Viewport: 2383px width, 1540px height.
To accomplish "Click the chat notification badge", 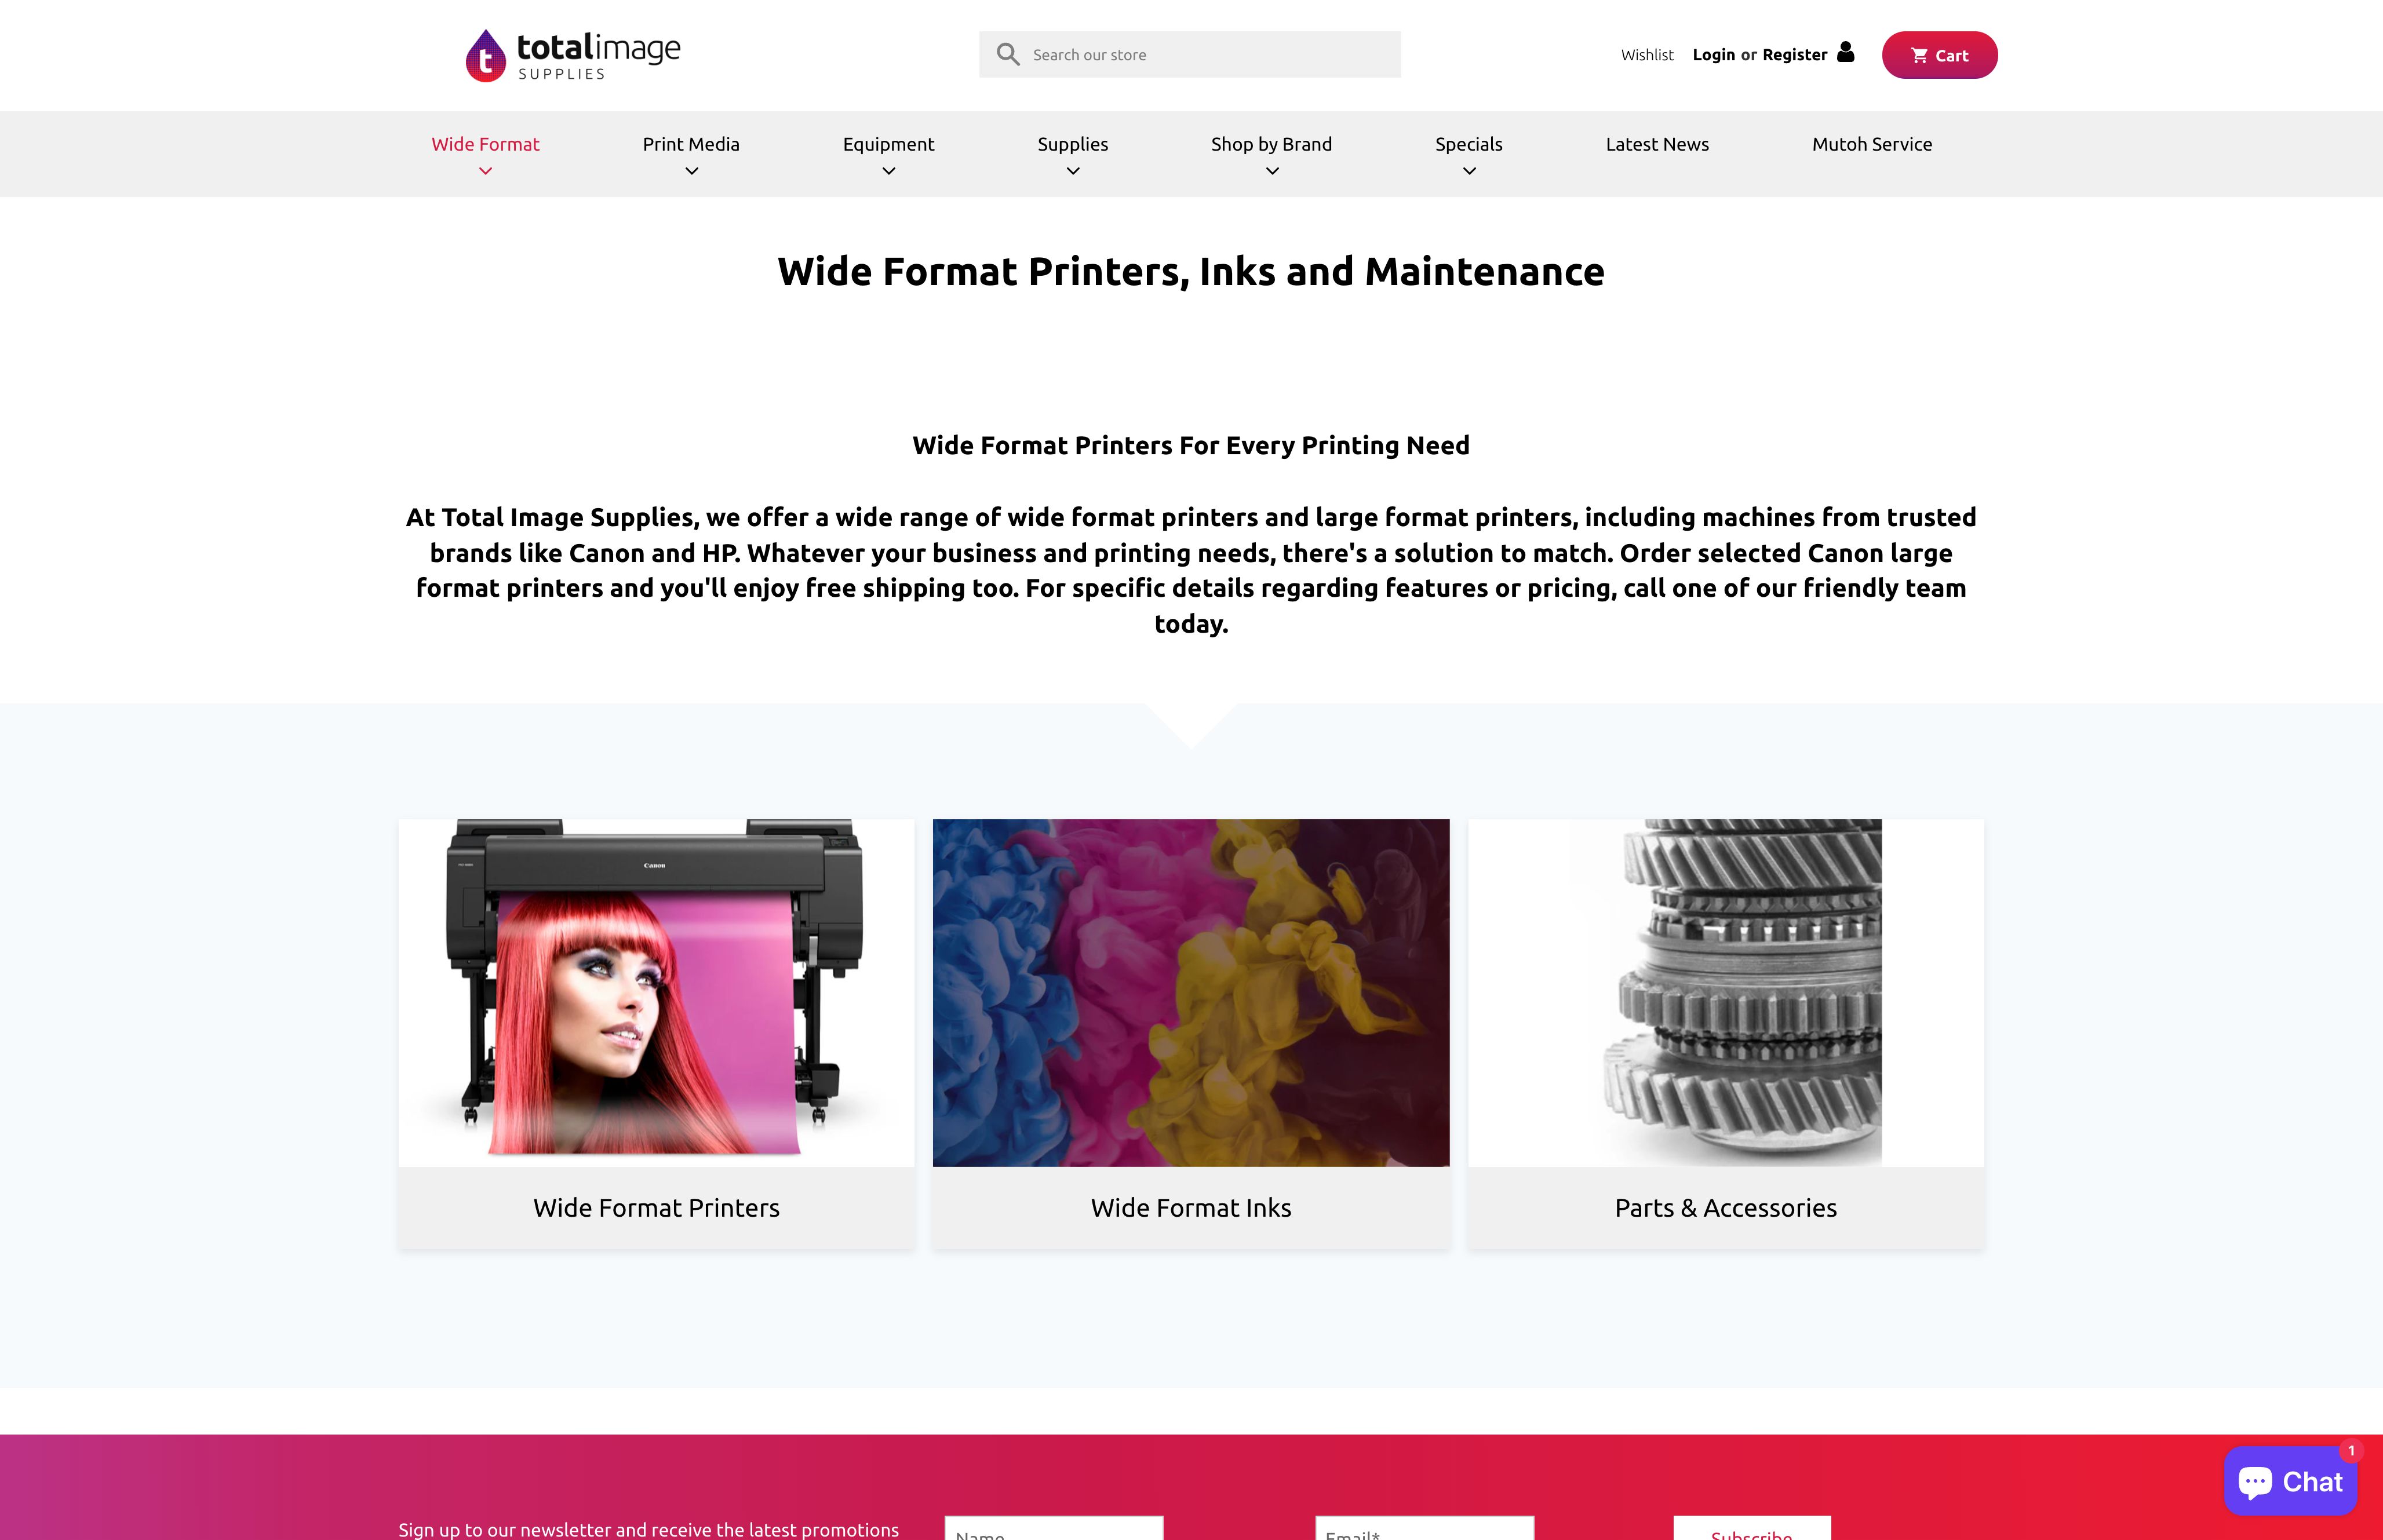I will (2351, 1451).
